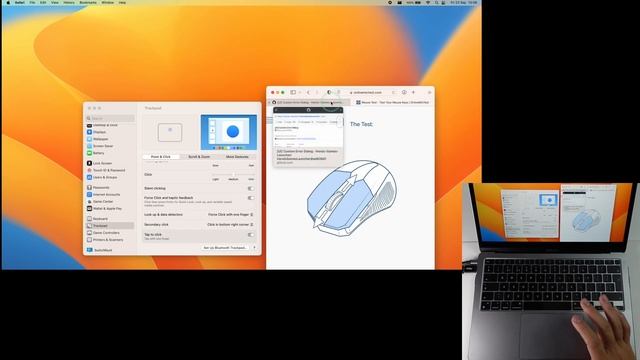Toggle Silent clicking switch
This screenshot has height=360, width=640.
pos(251,189)
